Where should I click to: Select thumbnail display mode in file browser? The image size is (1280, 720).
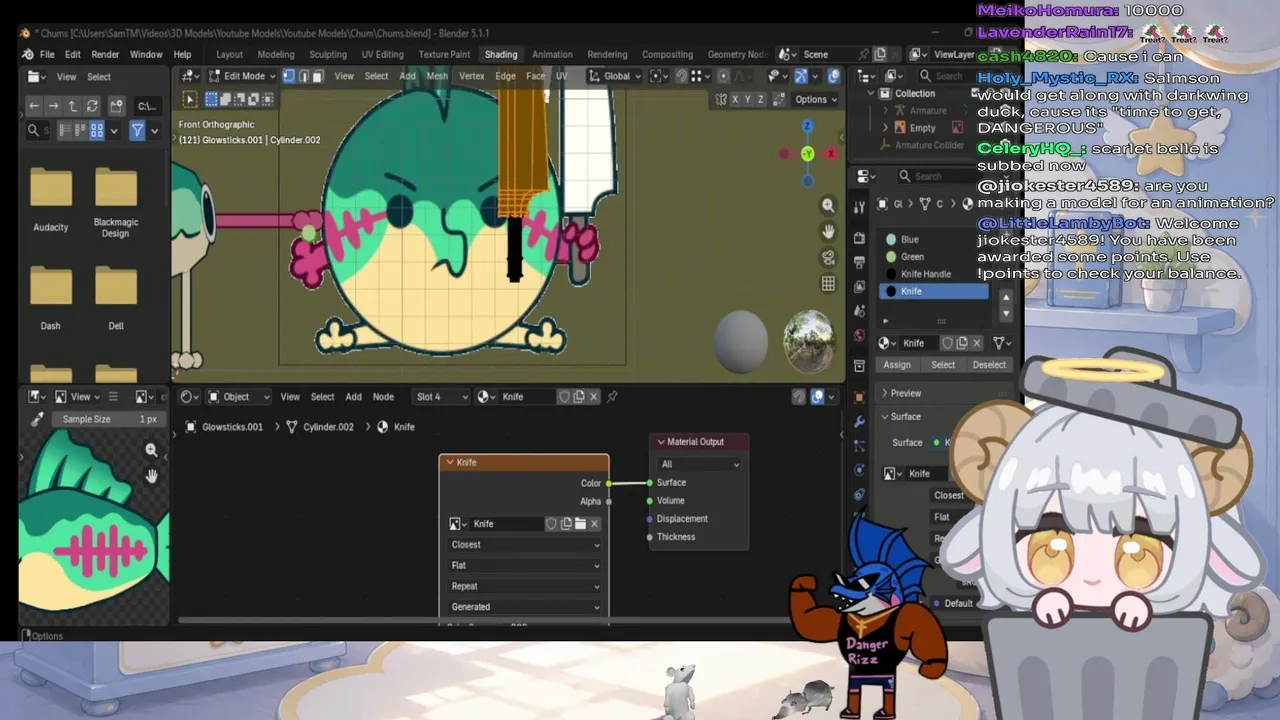click(97, 130)
